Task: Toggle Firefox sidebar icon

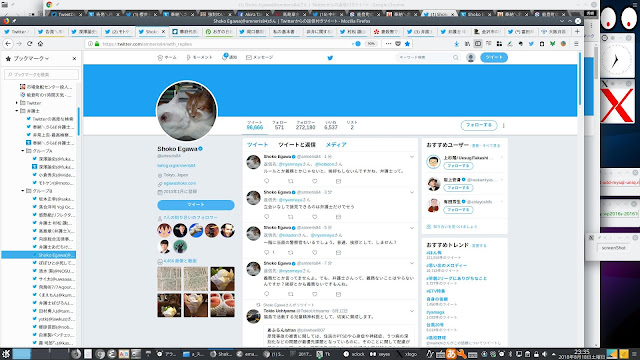Action: click(x=478, y=44)
